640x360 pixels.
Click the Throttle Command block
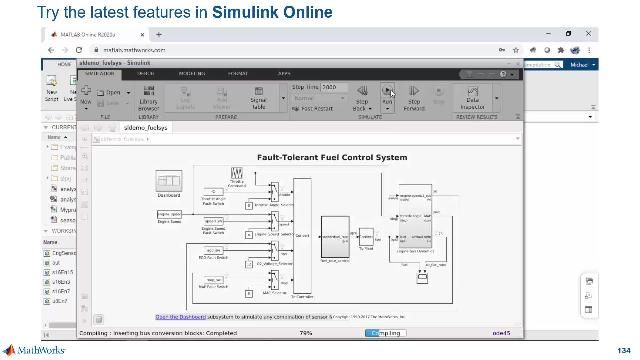(237, 173)
